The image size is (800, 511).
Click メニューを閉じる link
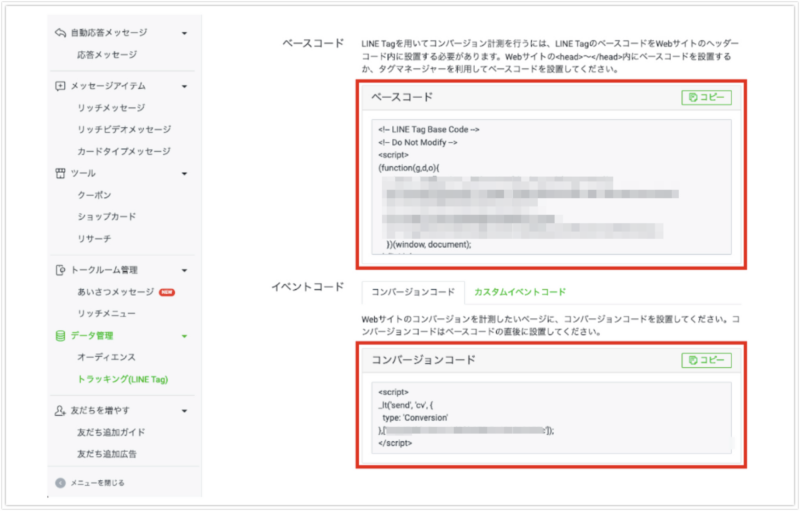[x=97, y=483]
